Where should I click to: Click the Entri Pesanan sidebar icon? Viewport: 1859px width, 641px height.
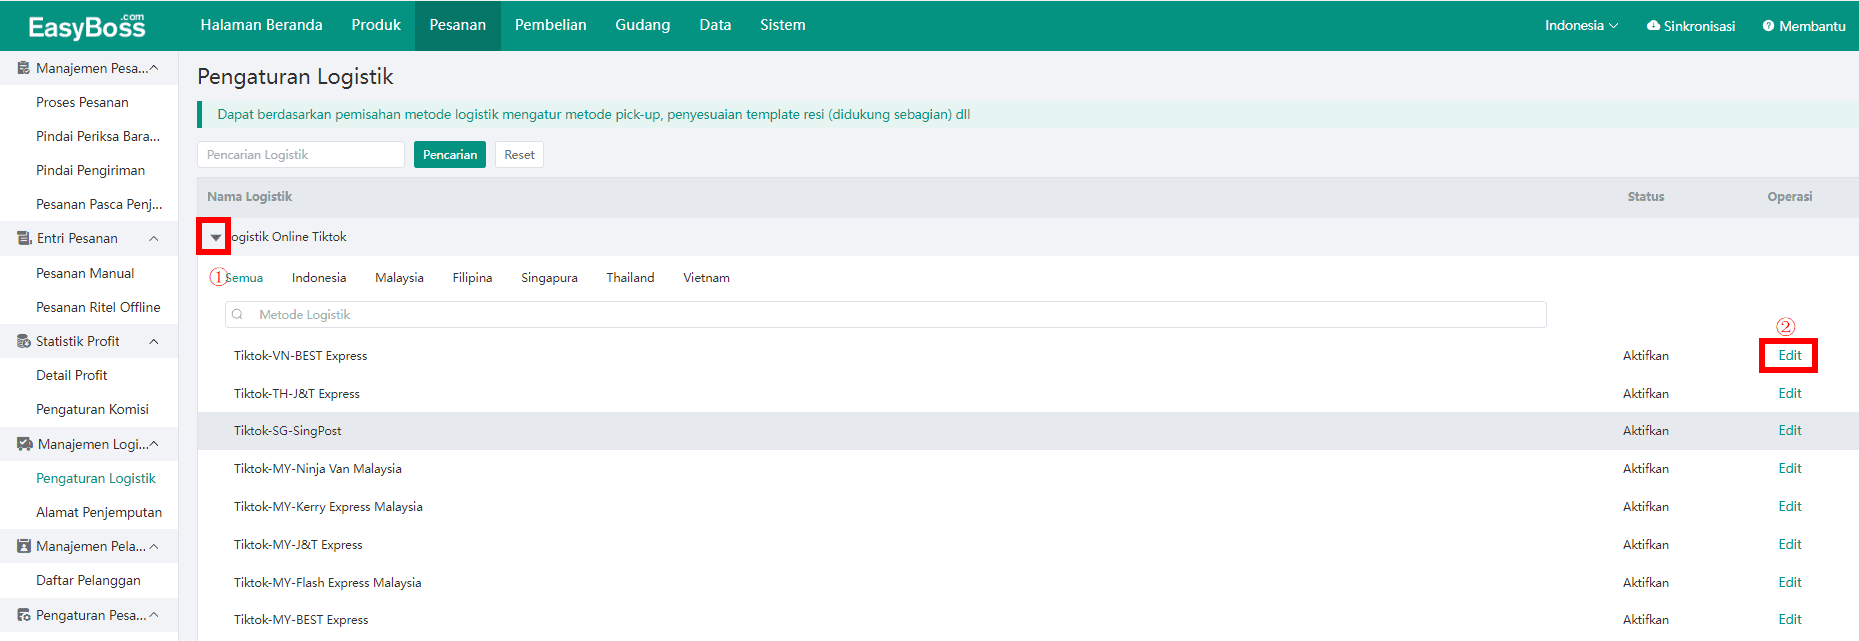(x=24, y=238)
